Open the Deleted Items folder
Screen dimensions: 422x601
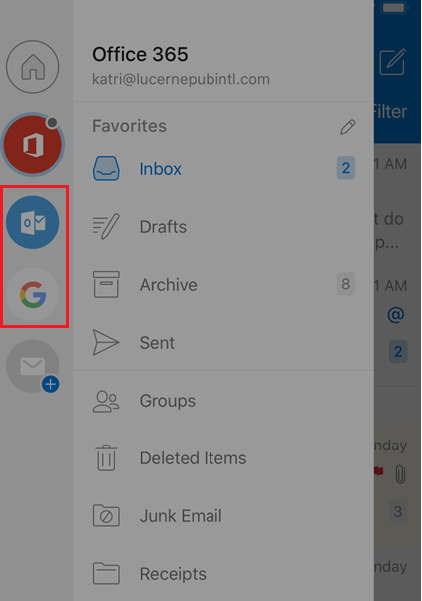[223, 458]
